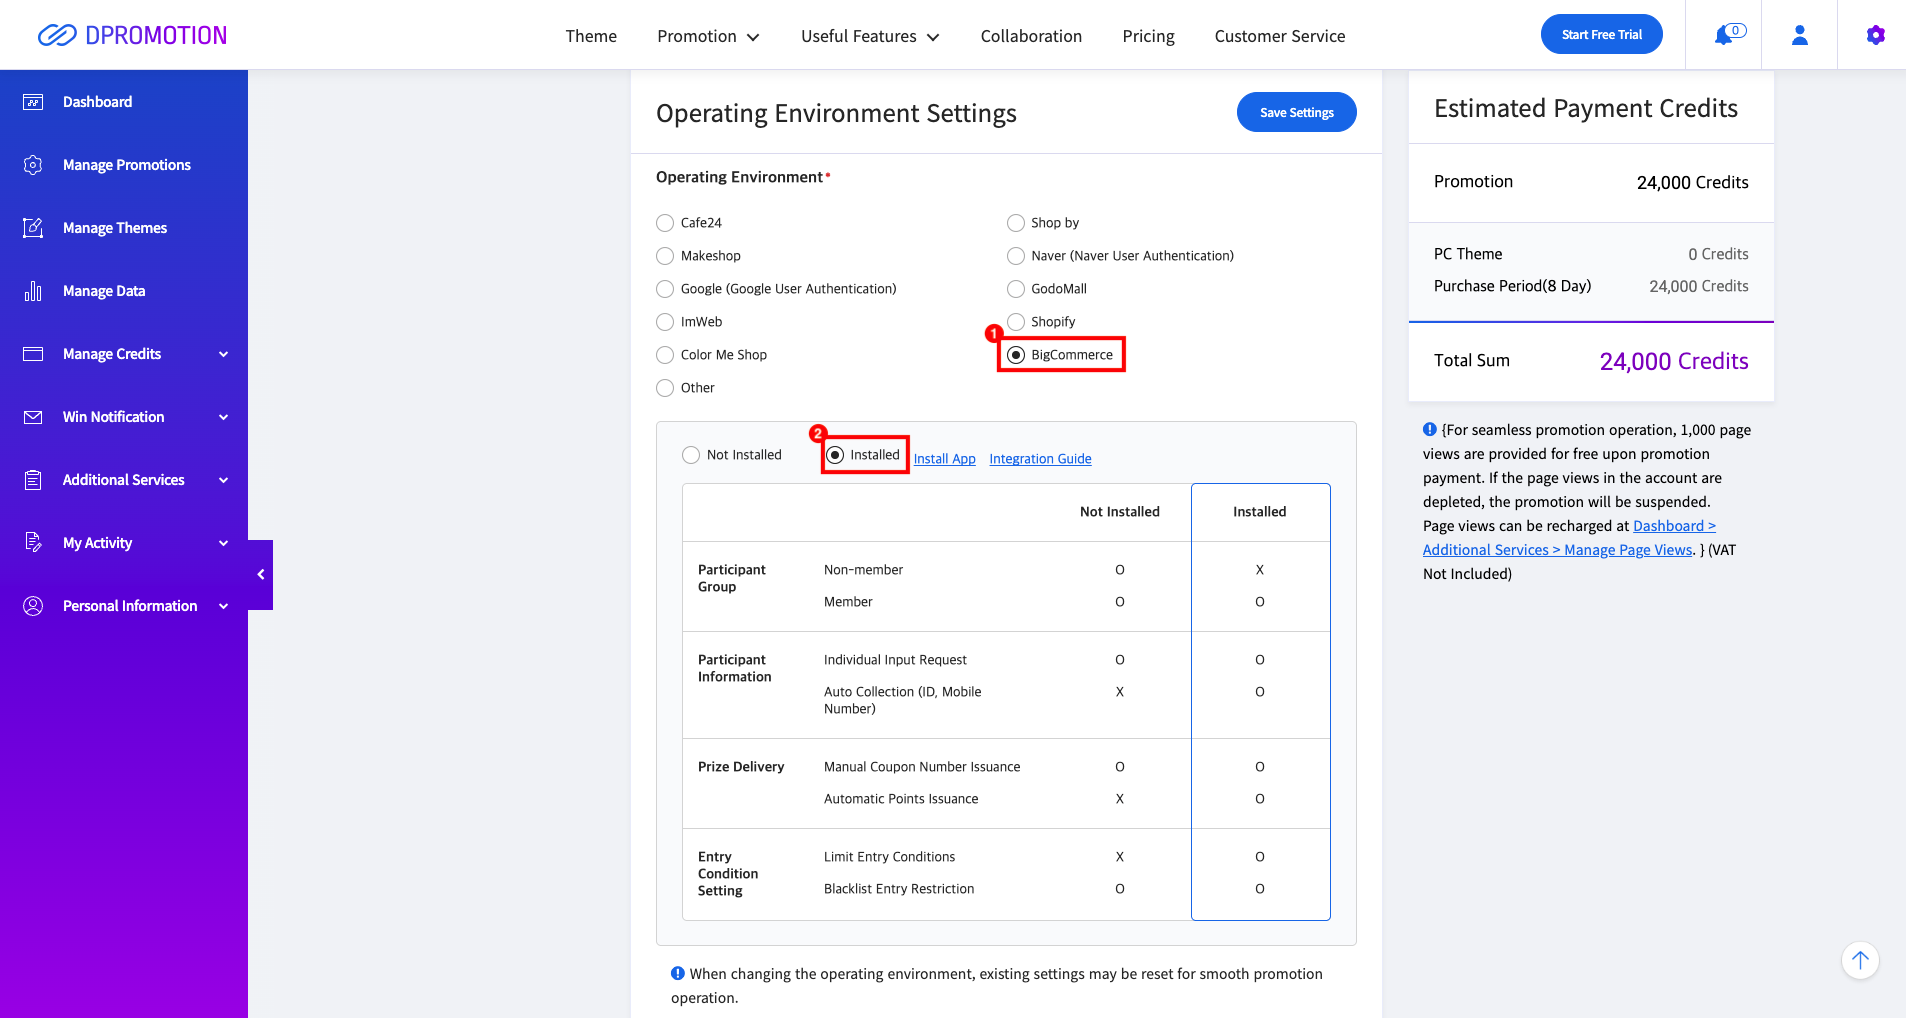Click the Personal Information user icon

[33, 606]
